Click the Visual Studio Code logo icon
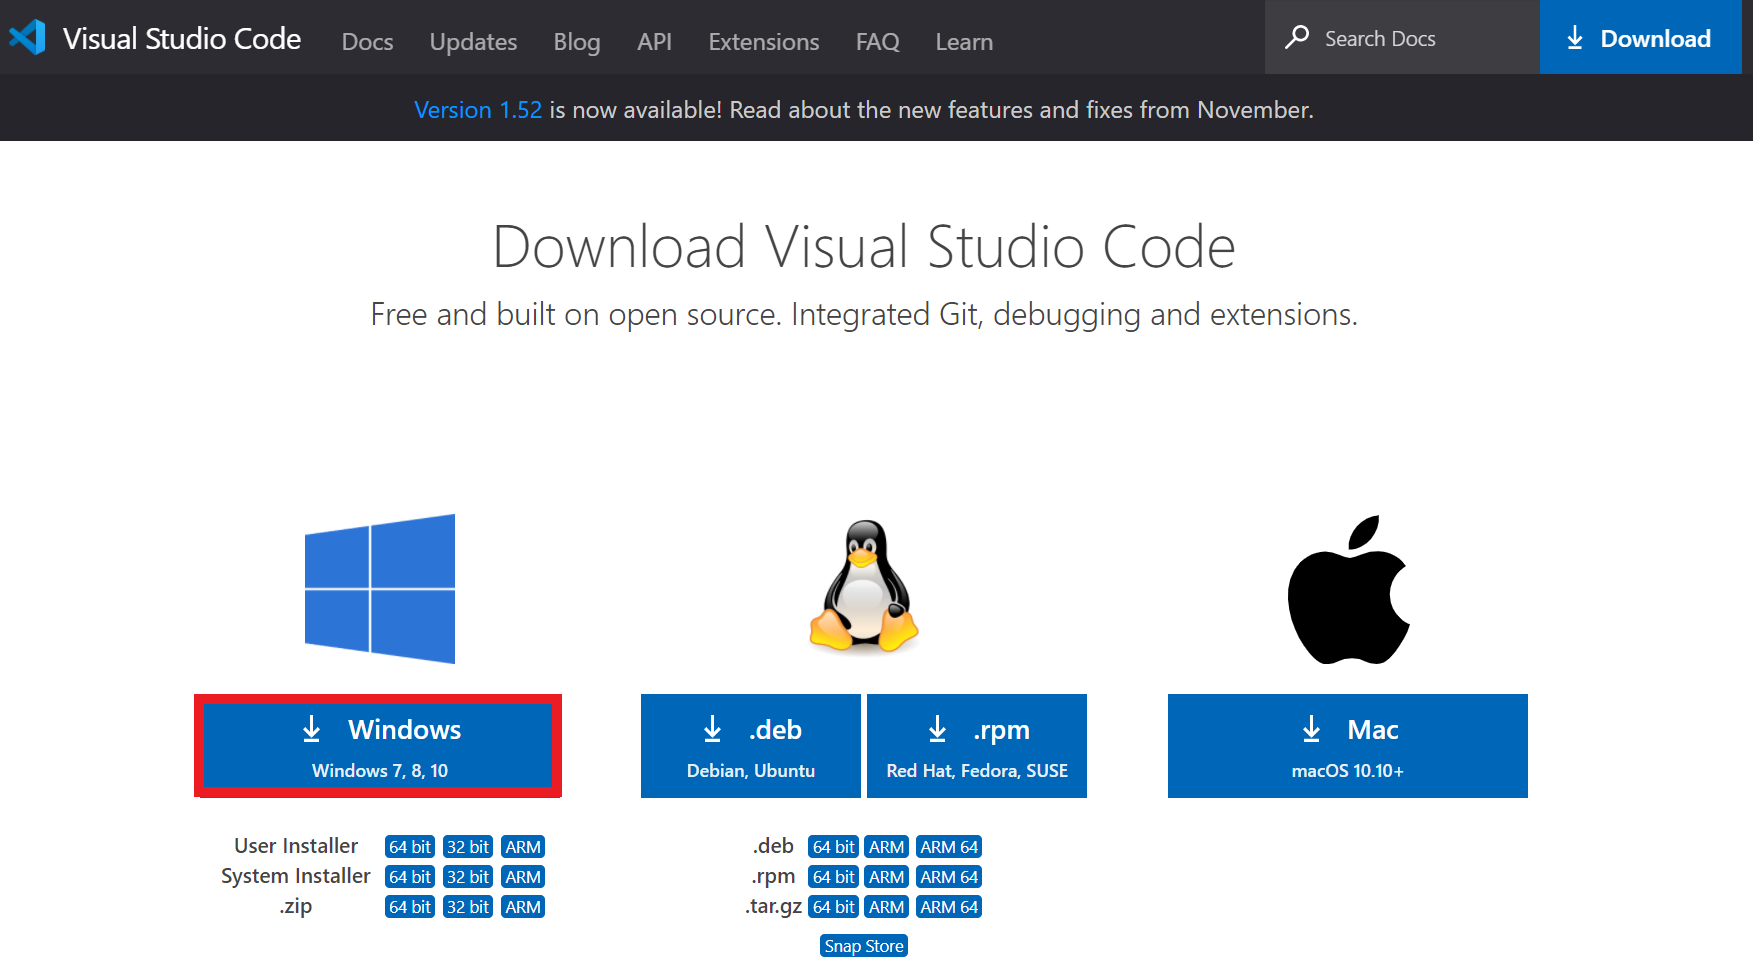Viewport: 1753px width, 974px height. (x=27, y=38)
